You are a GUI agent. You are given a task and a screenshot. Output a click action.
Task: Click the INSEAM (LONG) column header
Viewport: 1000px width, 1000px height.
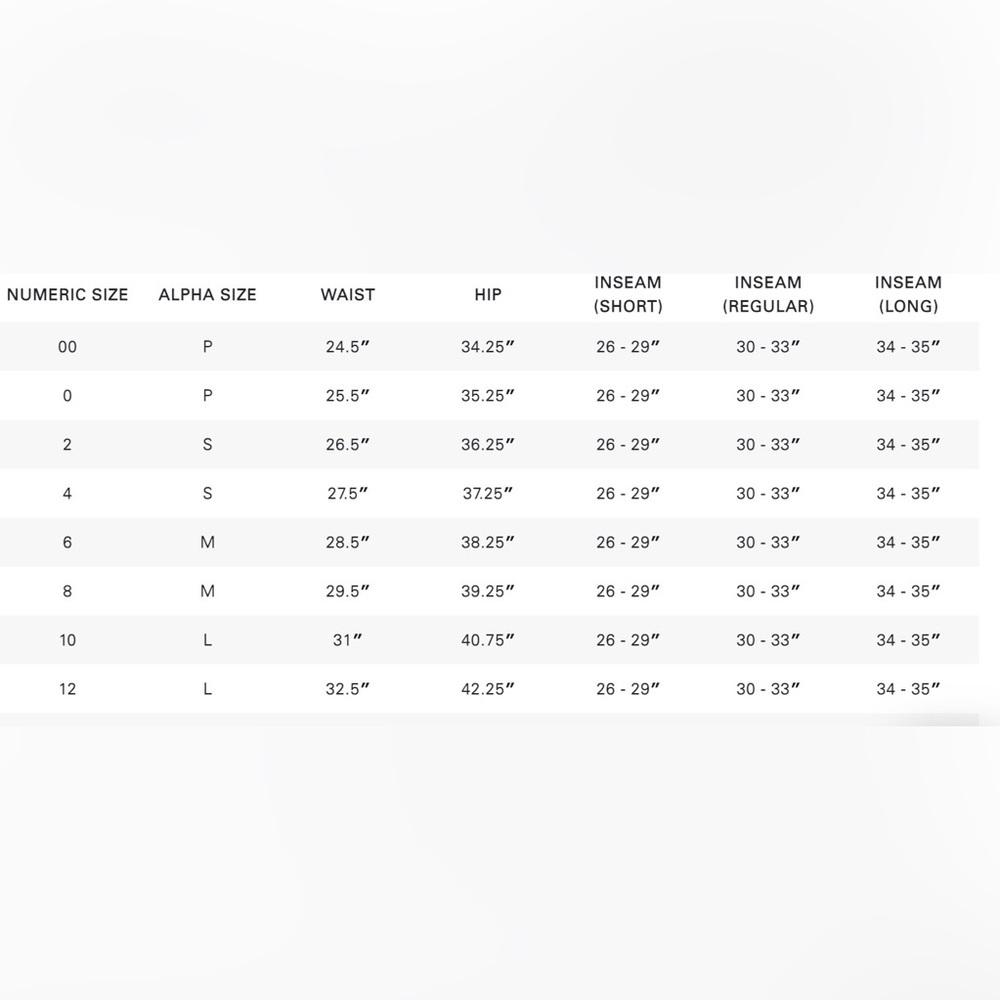[x=908, y=294]
